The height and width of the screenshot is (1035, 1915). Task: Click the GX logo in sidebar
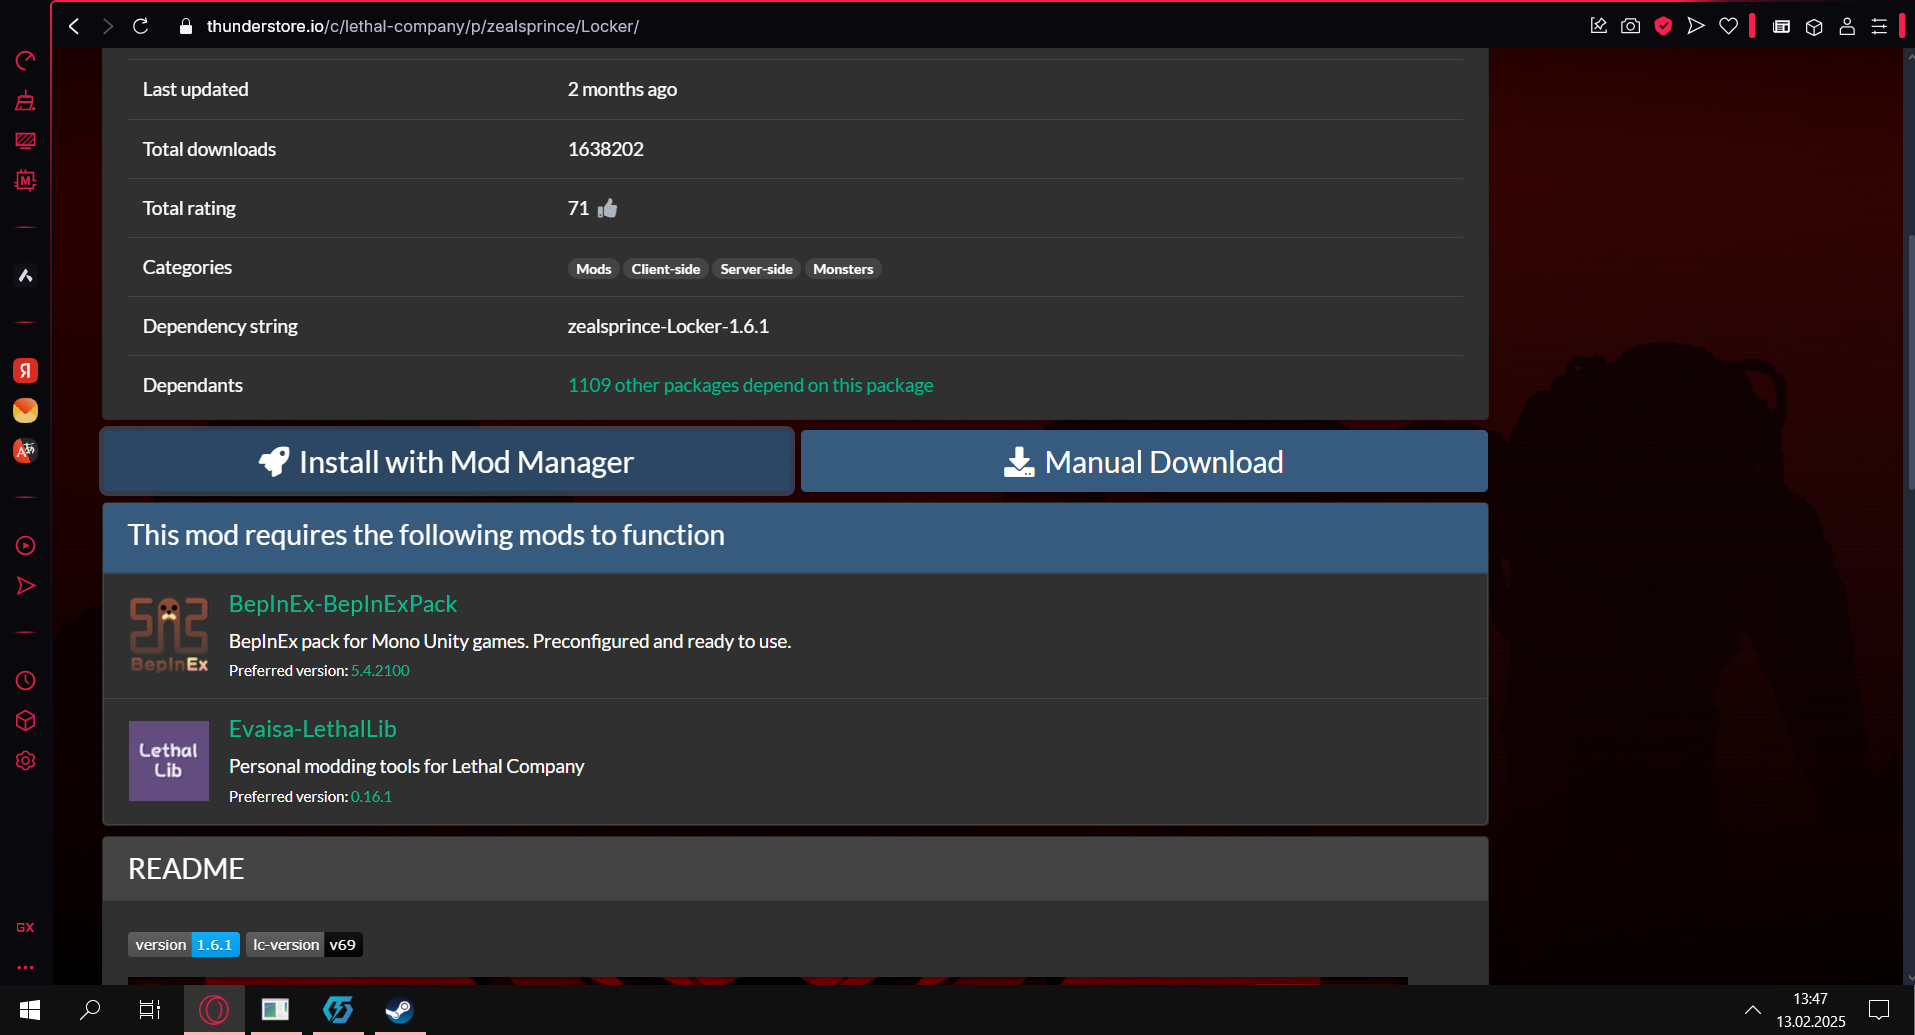(26, 928)
